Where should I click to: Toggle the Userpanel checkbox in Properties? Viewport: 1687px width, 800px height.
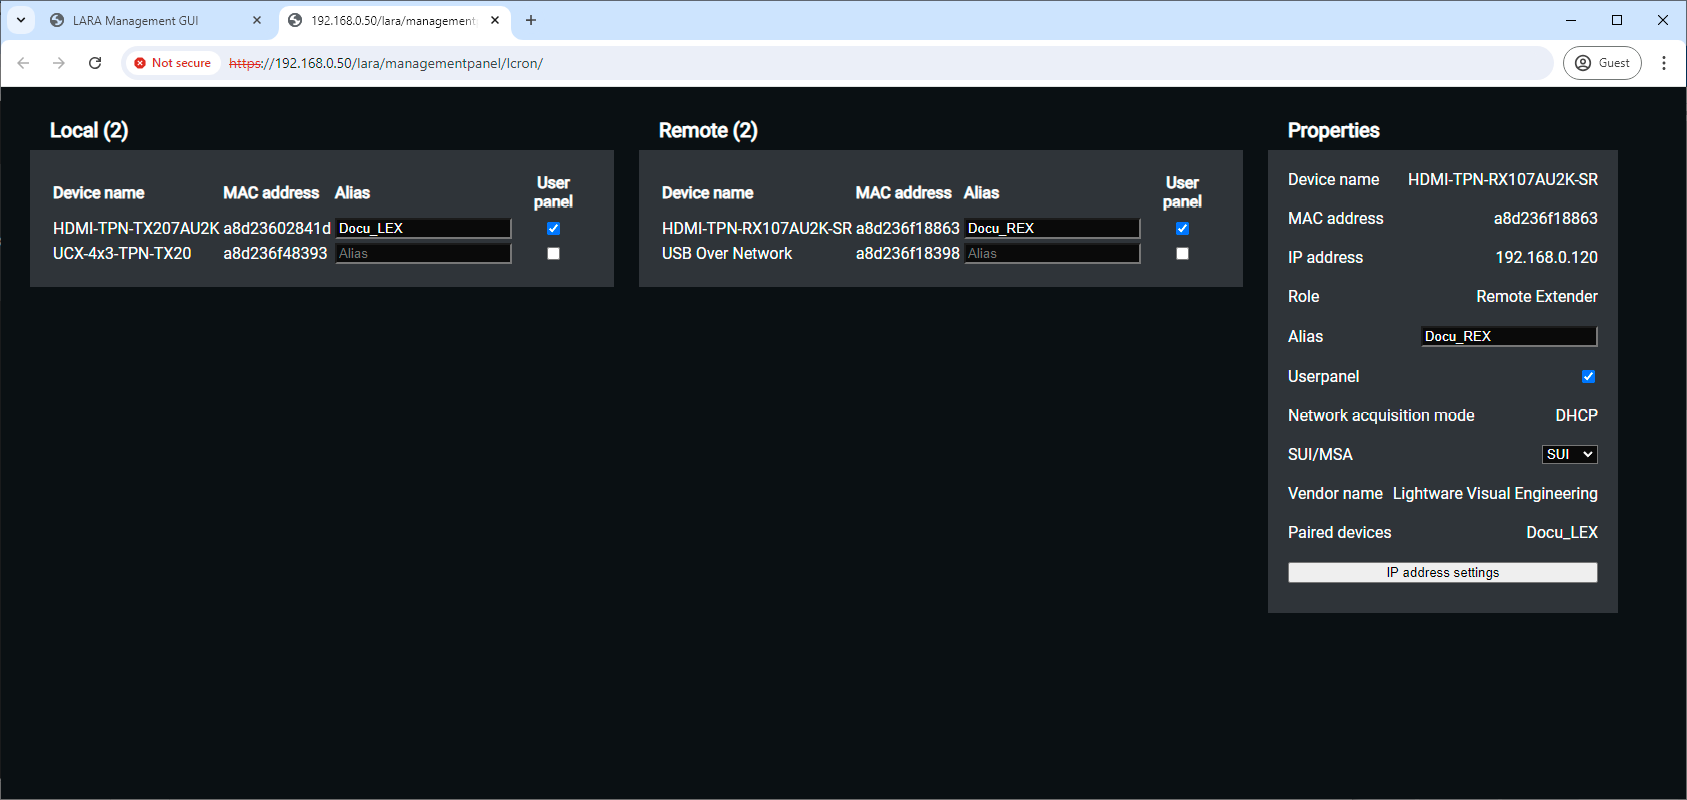(x=1588, y=377)
